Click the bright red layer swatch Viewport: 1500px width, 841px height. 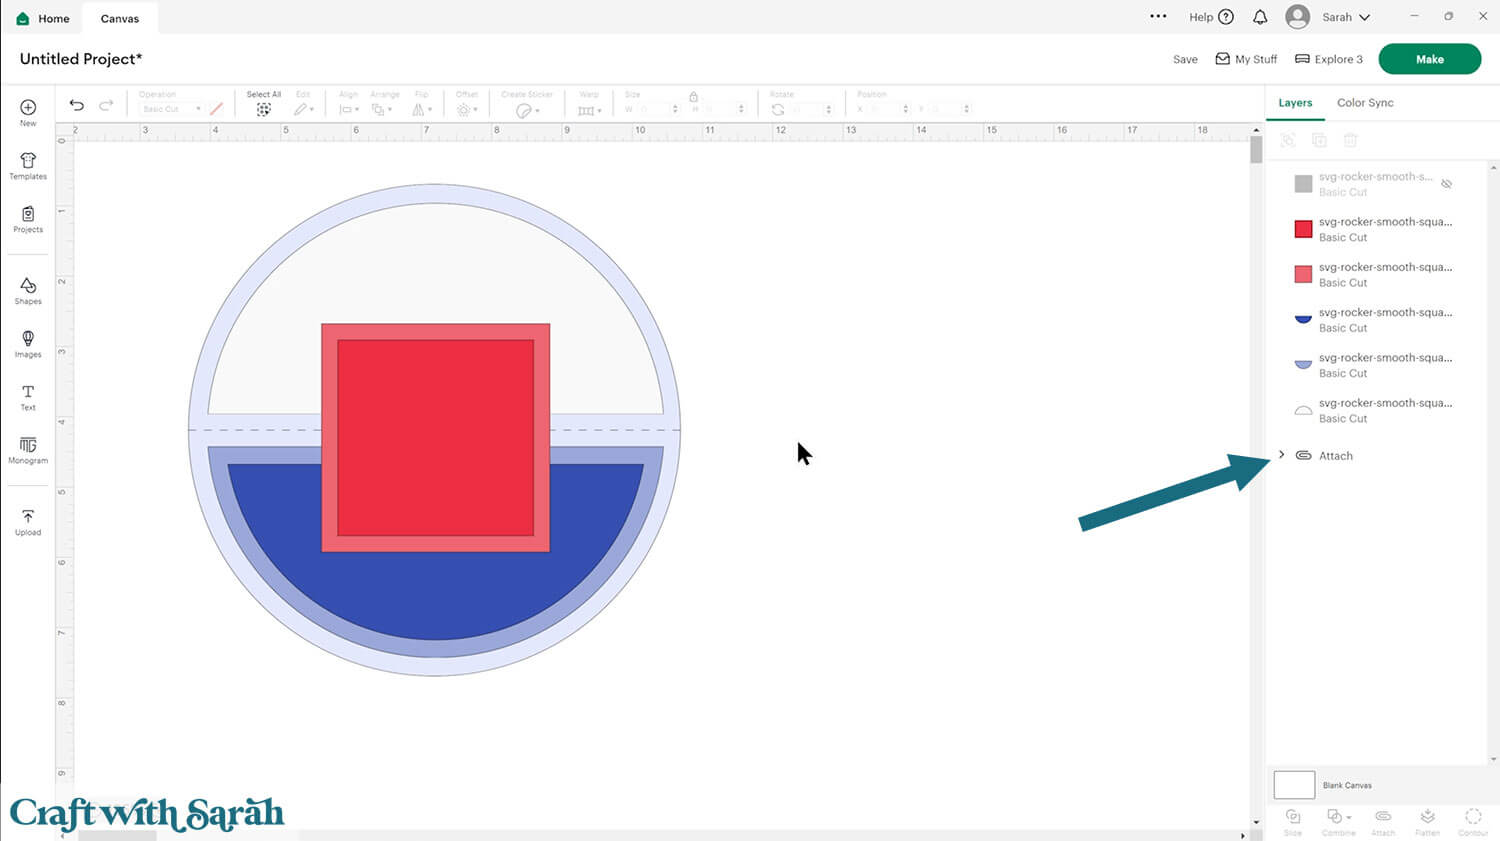click(x=1303, y=229)
